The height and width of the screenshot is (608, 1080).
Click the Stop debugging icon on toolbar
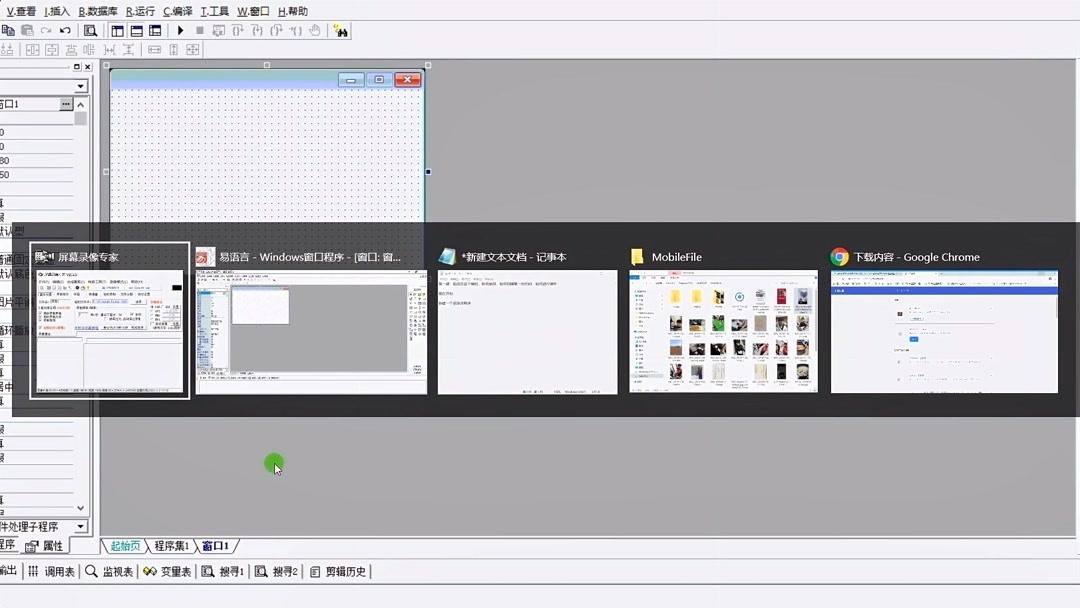(x=200, y=30)
